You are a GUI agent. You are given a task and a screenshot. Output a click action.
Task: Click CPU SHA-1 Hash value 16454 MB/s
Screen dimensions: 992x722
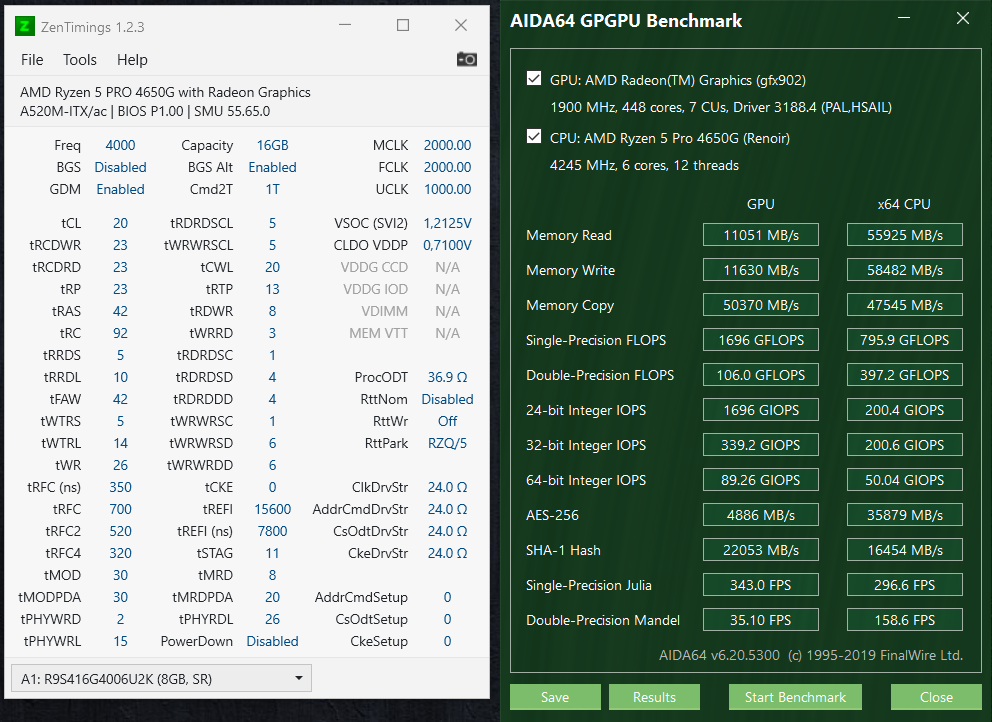click(x=905, y=550)
